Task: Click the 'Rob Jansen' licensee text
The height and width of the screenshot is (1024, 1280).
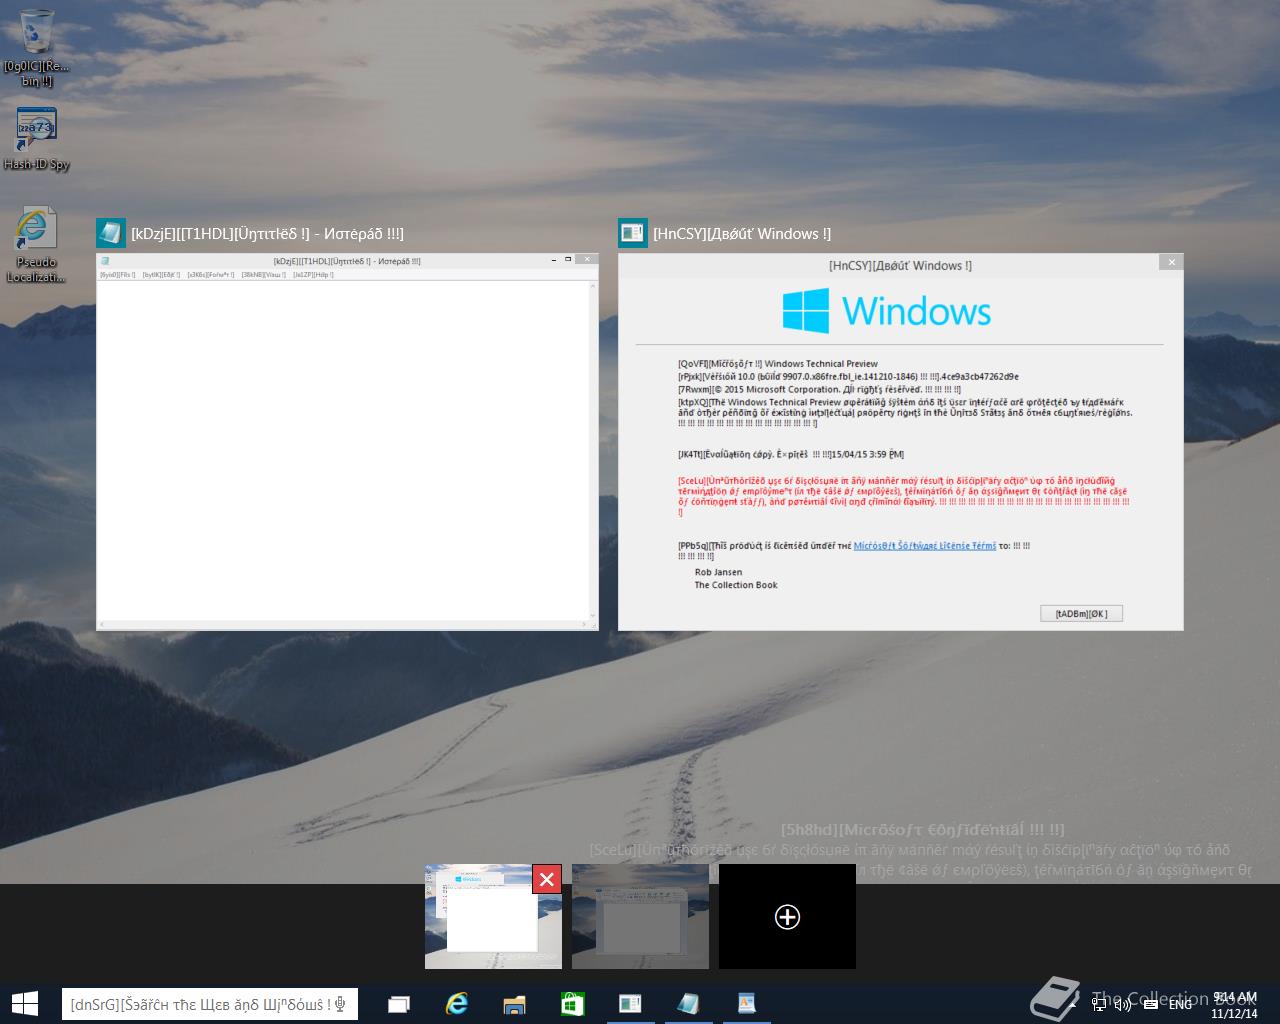Action: coord(718,573)
